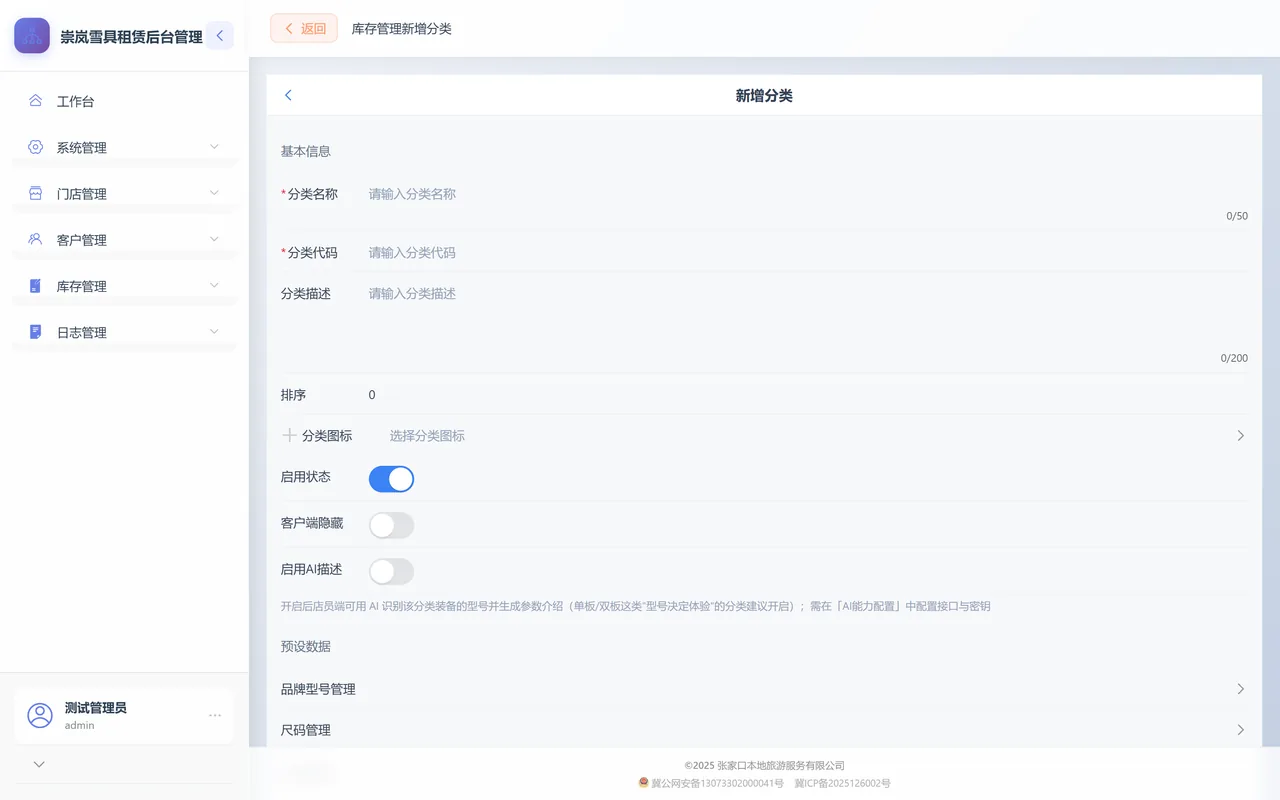Focus the 分类名称 input field
Viewport: 1280px width, 800px height.
tap(808, 194)
